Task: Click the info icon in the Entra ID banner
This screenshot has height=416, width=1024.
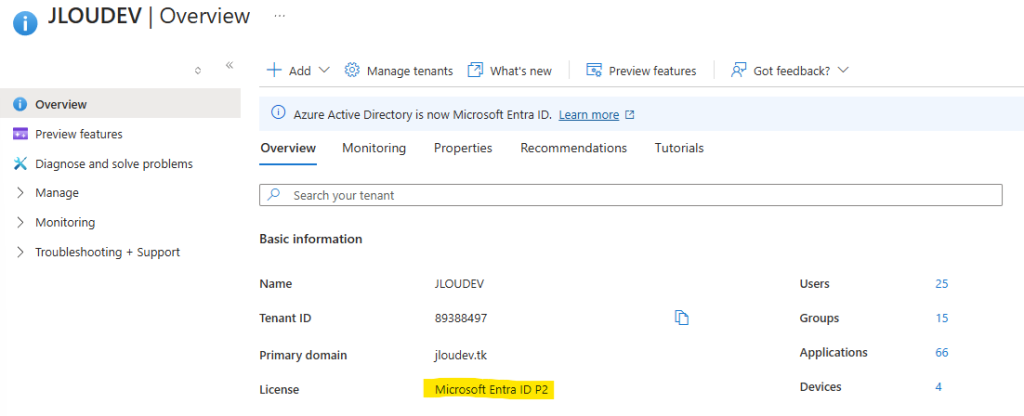Action: pos(278,114)
